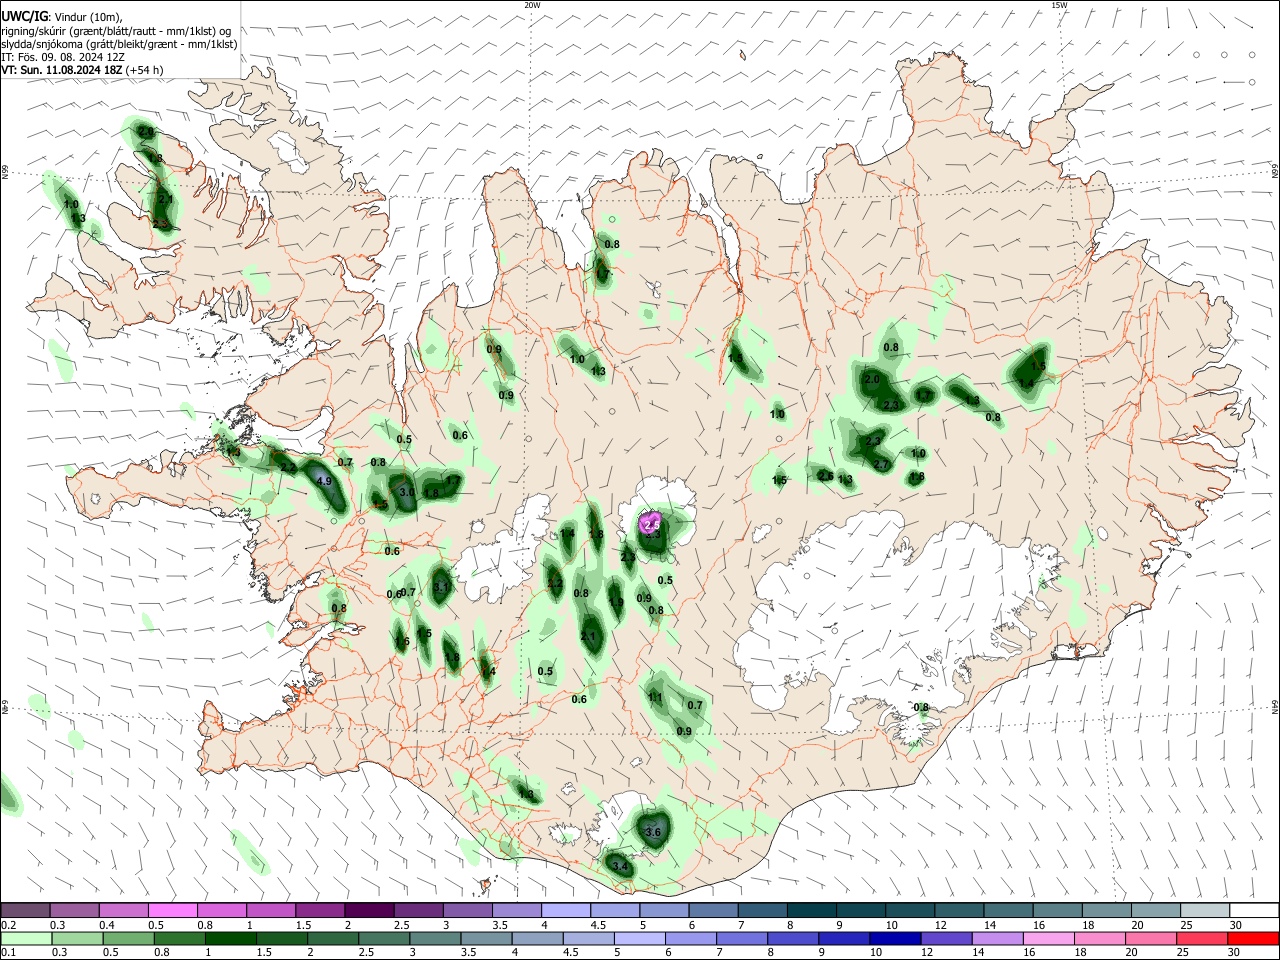Click the 'slydda/snjókoma' legend description line
1280x960 pixels.
tap(119, 44)
